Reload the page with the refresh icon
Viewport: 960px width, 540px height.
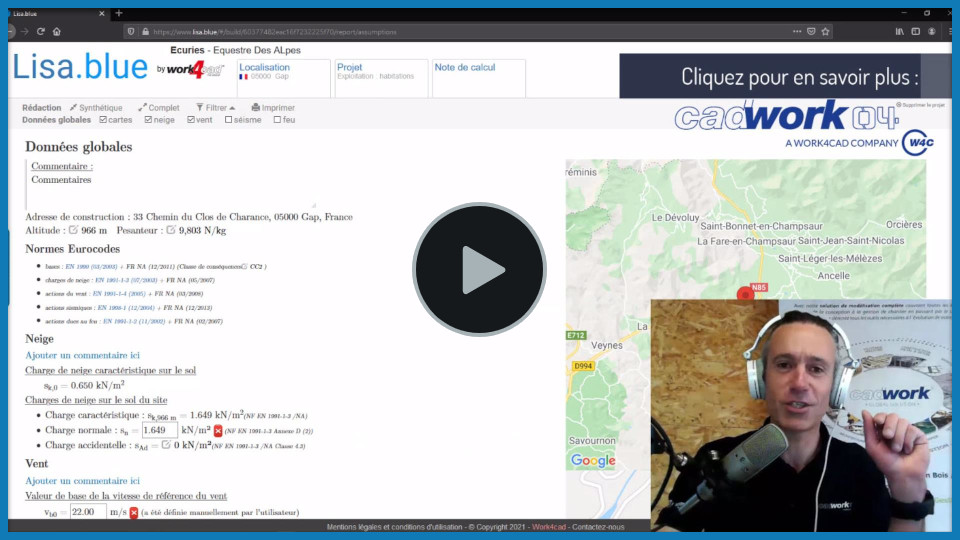pos(40,31)
